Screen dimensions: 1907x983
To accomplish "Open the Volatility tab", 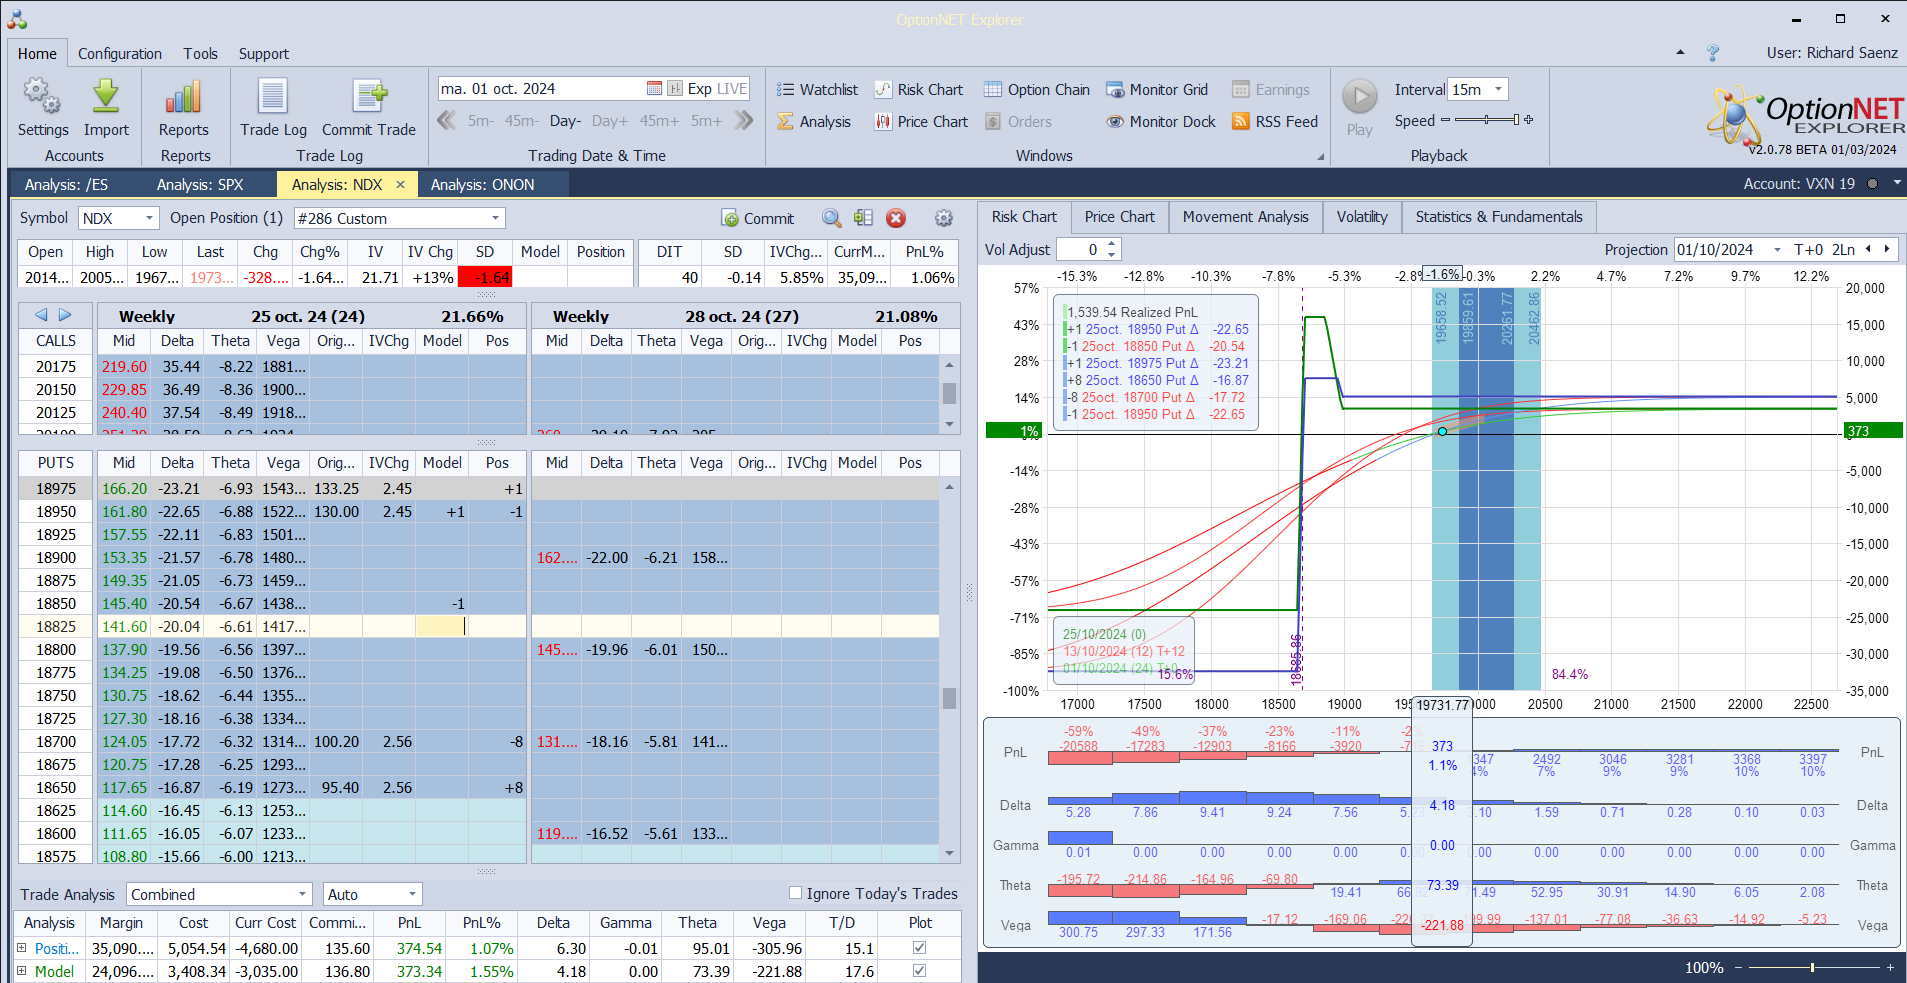I will point(1362,217).
